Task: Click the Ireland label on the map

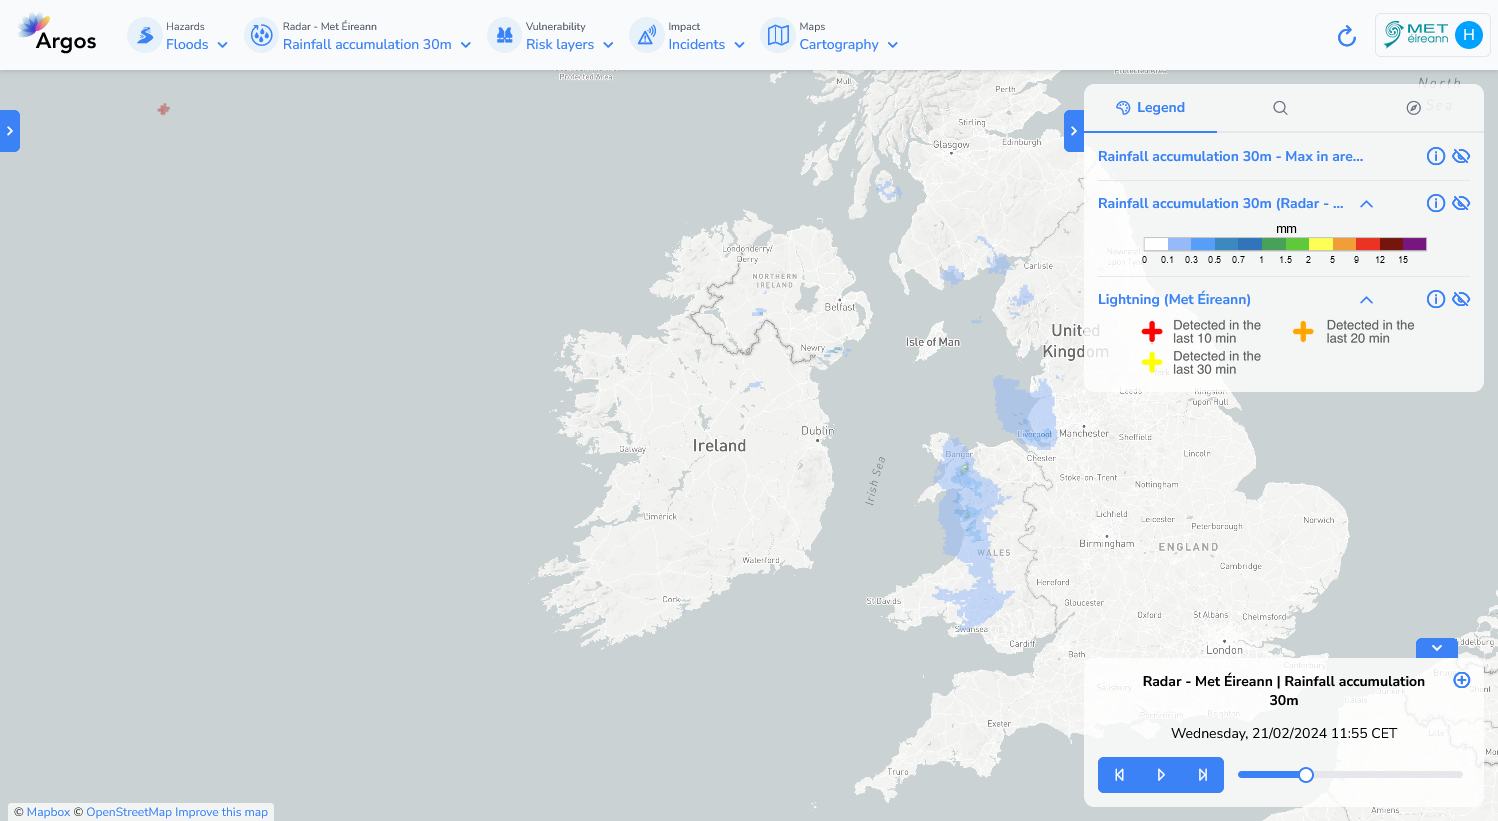Action: [719, 446]
